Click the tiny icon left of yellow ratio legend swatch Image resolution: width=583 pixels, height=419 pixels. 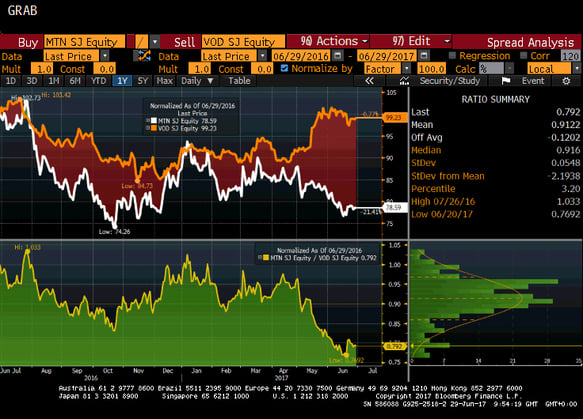pos(260,258)
